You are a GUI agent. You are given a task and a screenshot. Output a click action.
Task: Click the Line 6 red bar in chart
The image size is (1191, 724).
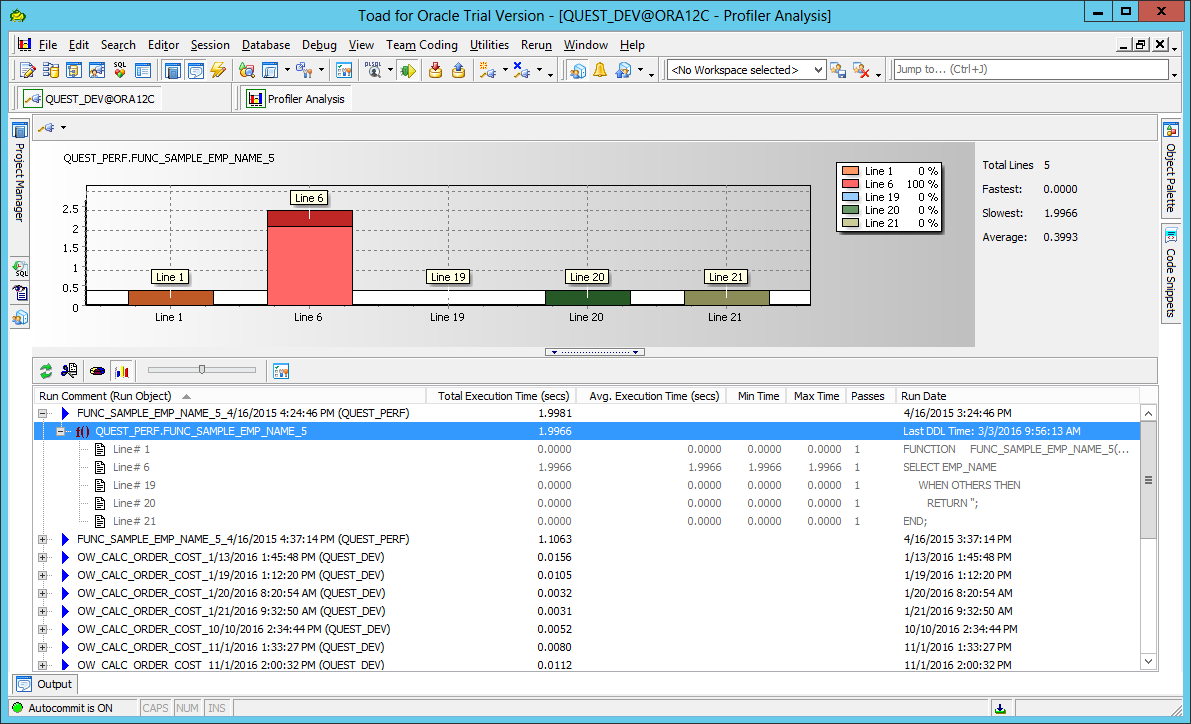click(309, 258)
